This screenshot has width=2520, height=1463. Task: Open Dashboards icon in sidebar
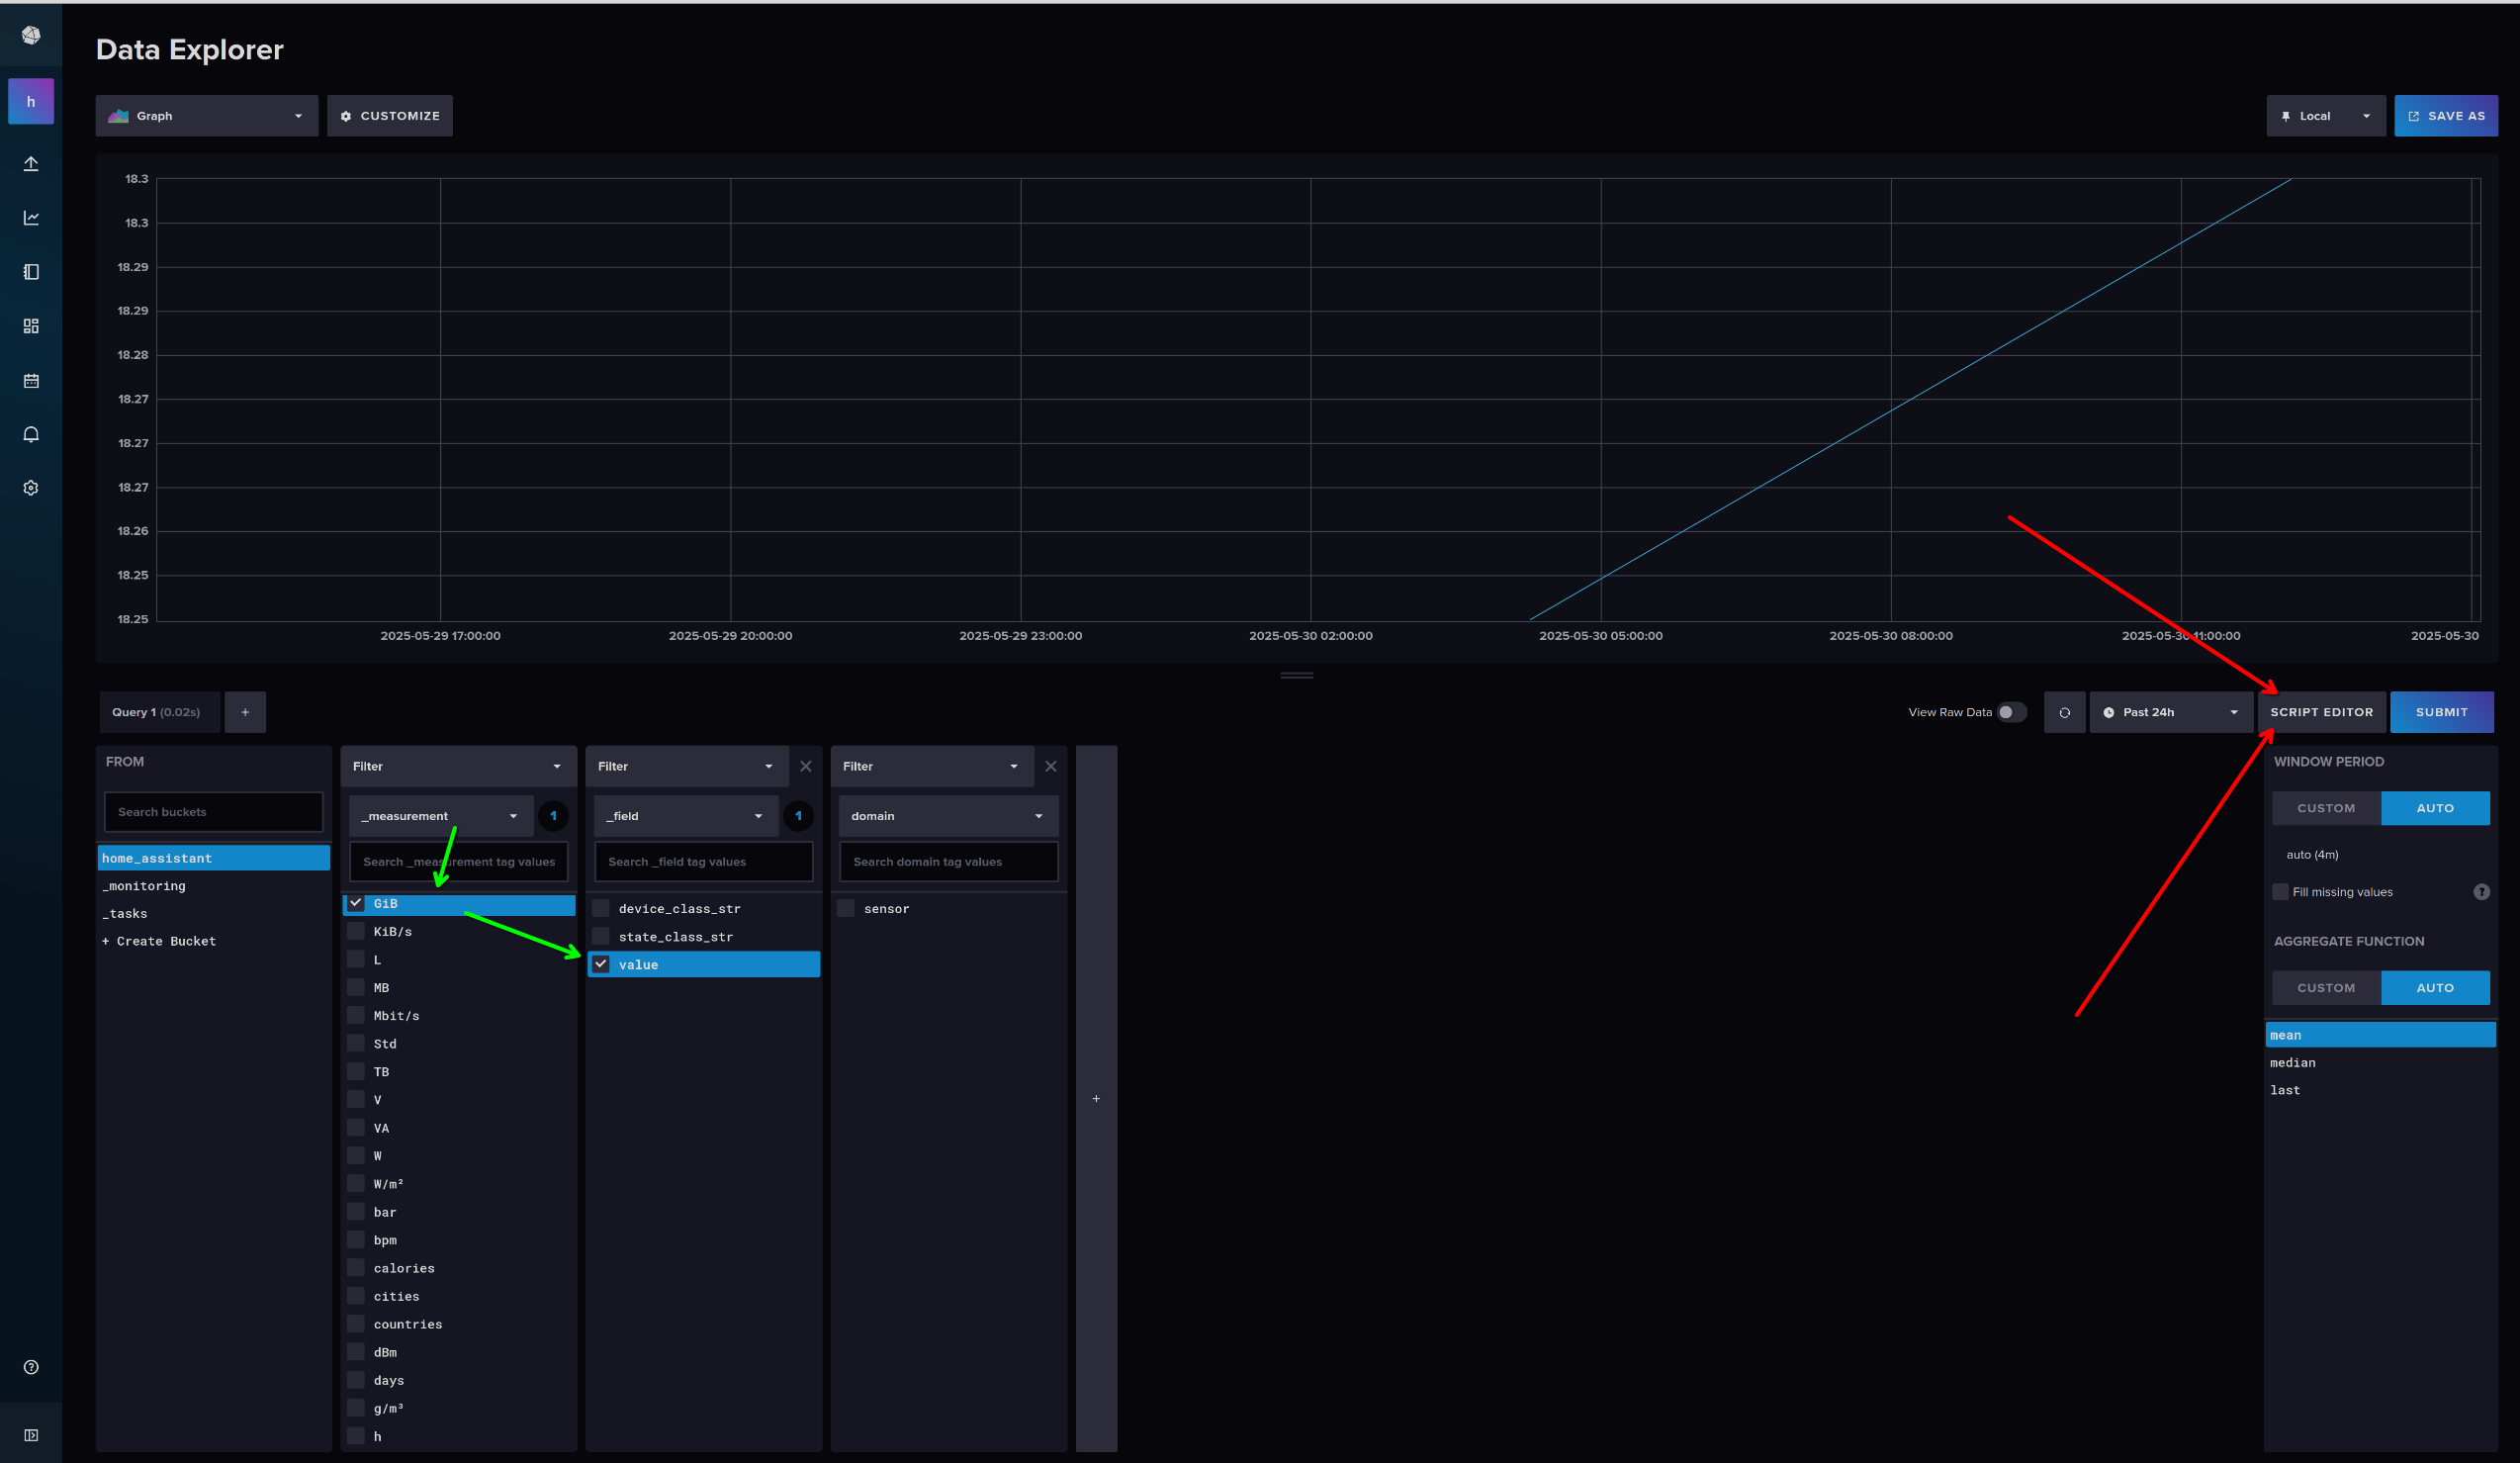[x=31, y=326]
